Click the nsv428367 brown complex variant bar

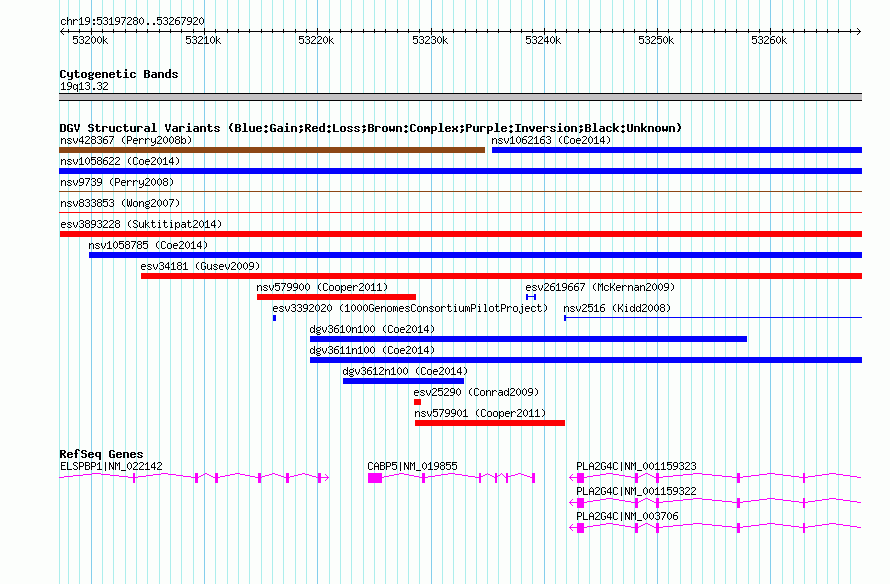[x=272, y=150]
